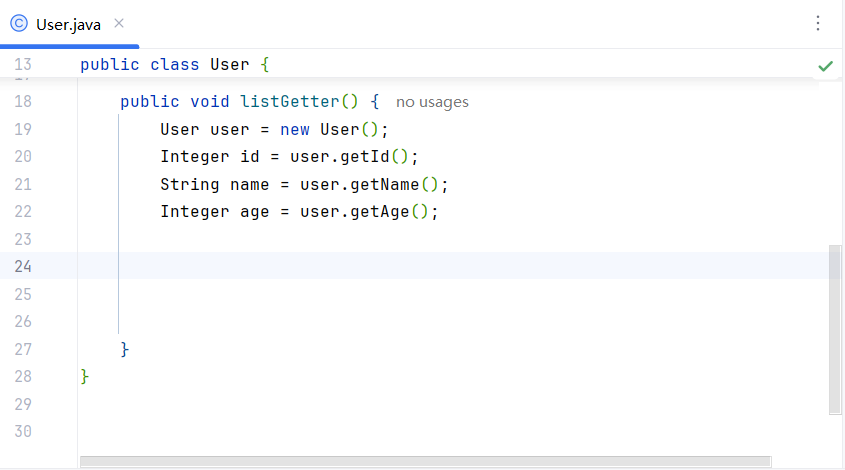Click the horizontal scrollbar at the bottom
The width and height of the screenshot is (845, 470).
coord(425,461)
